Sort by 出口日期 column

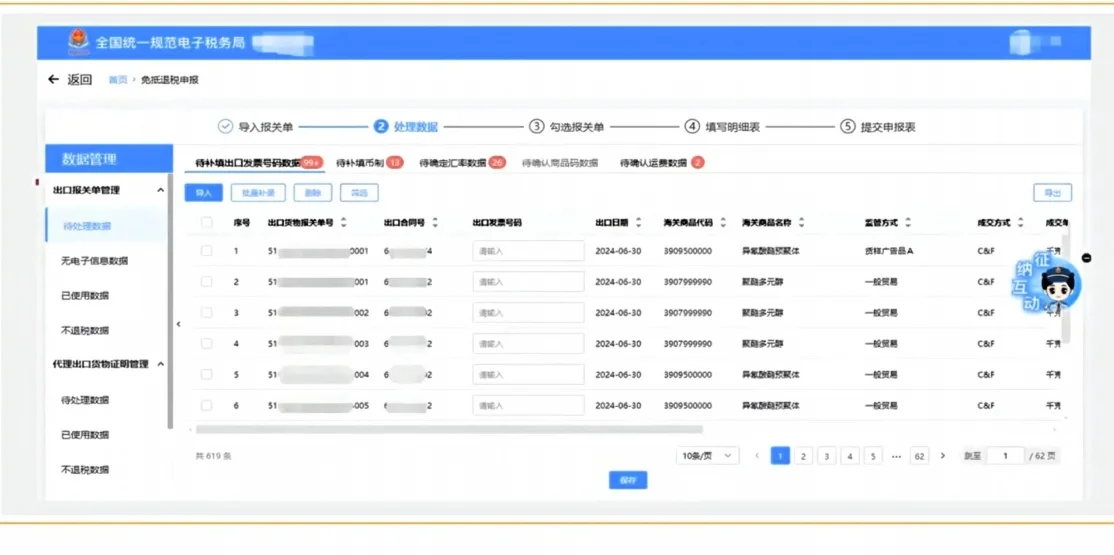tap(638, 222)
